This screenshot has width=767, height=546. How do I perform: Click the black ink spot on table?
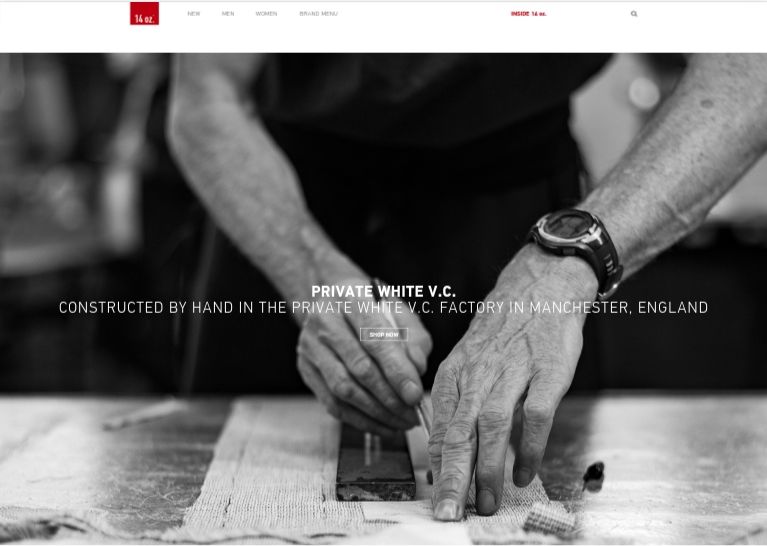(x=593, y=476)
